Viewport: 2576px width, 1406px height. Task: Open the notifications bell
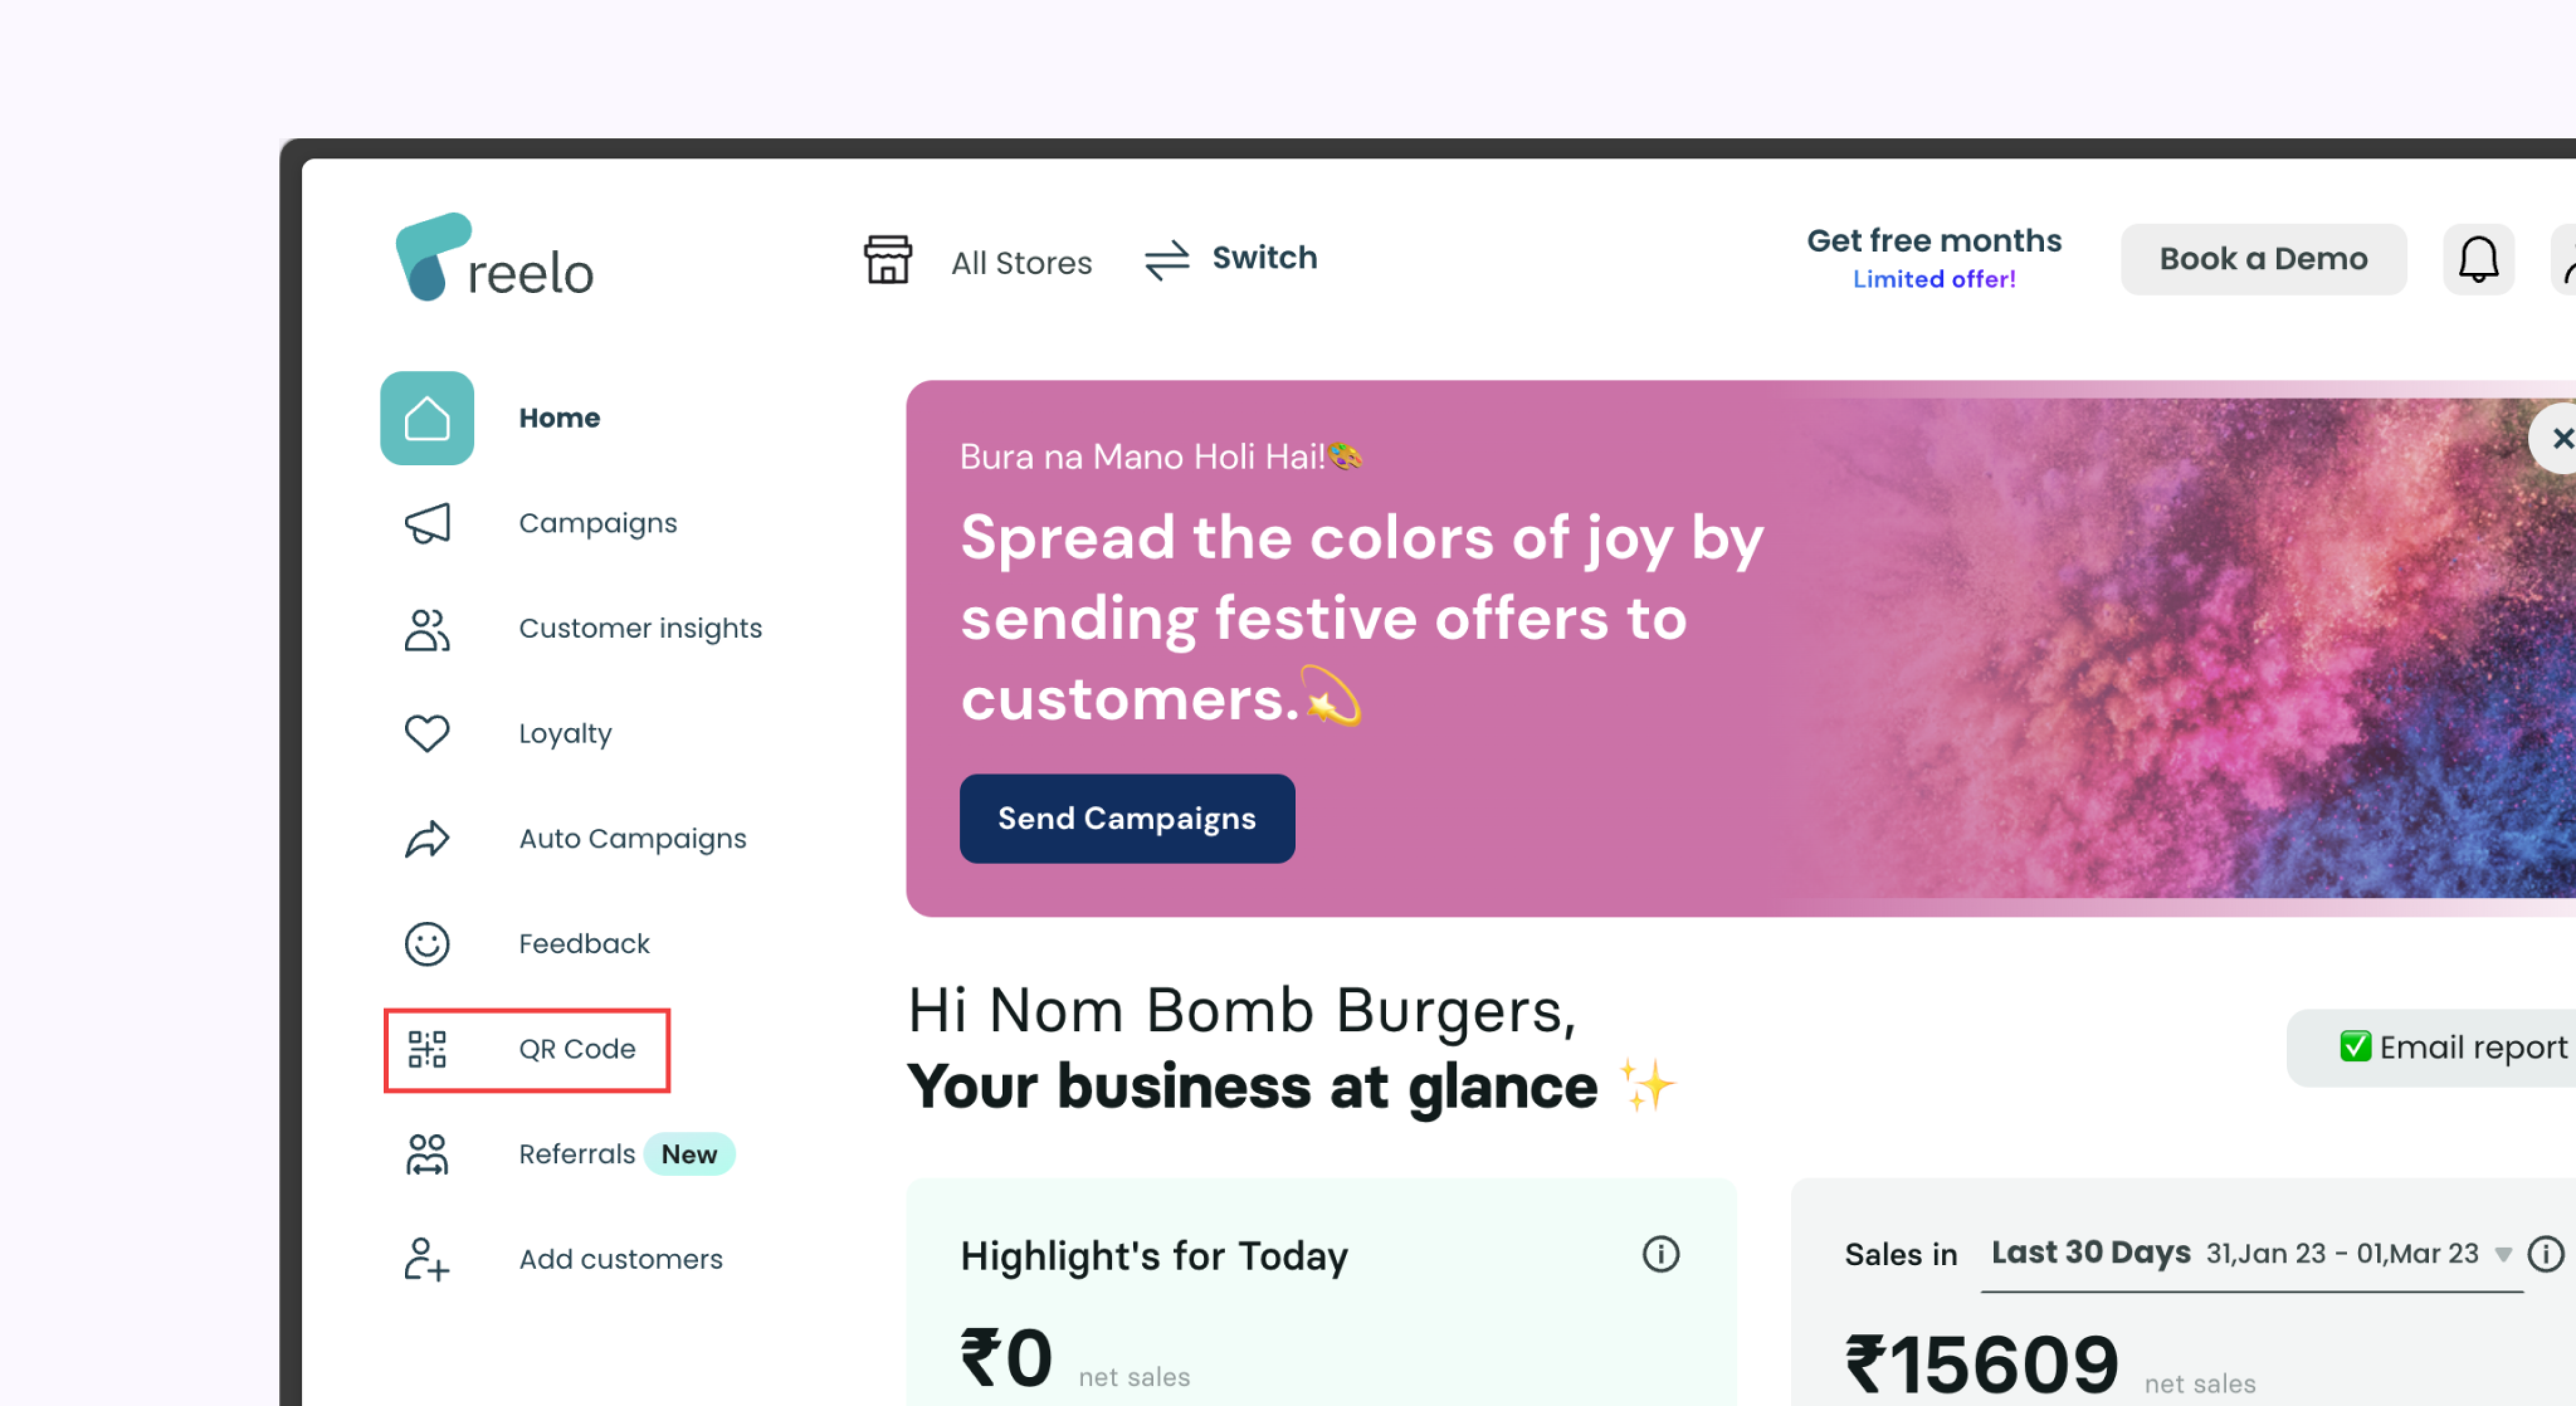2478,259
